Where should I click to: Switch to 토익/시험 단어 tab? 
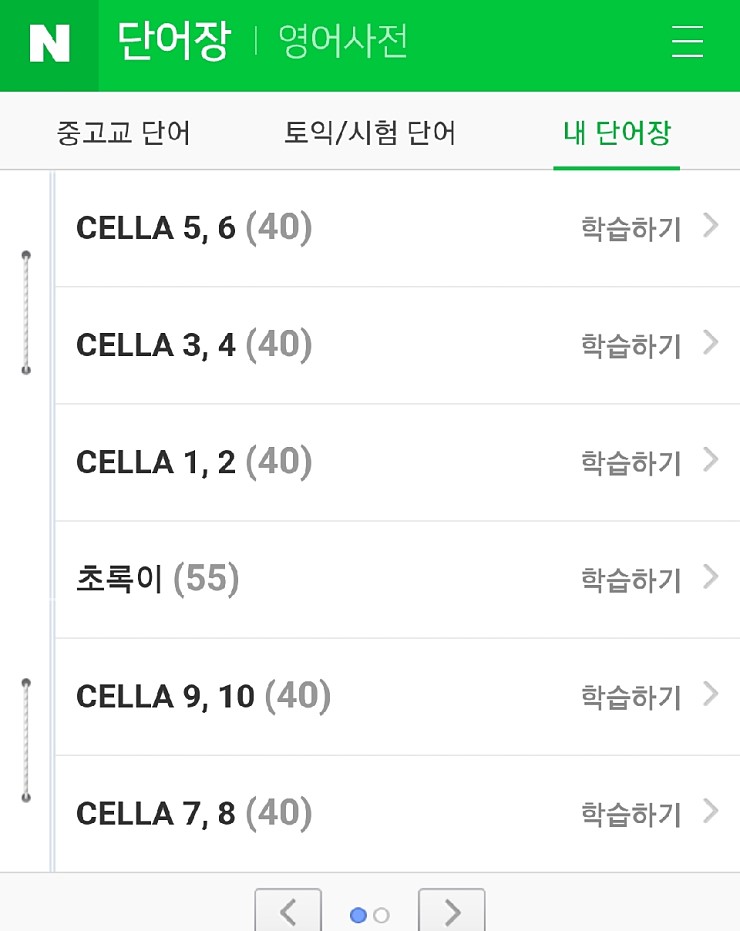pos(369,132)
